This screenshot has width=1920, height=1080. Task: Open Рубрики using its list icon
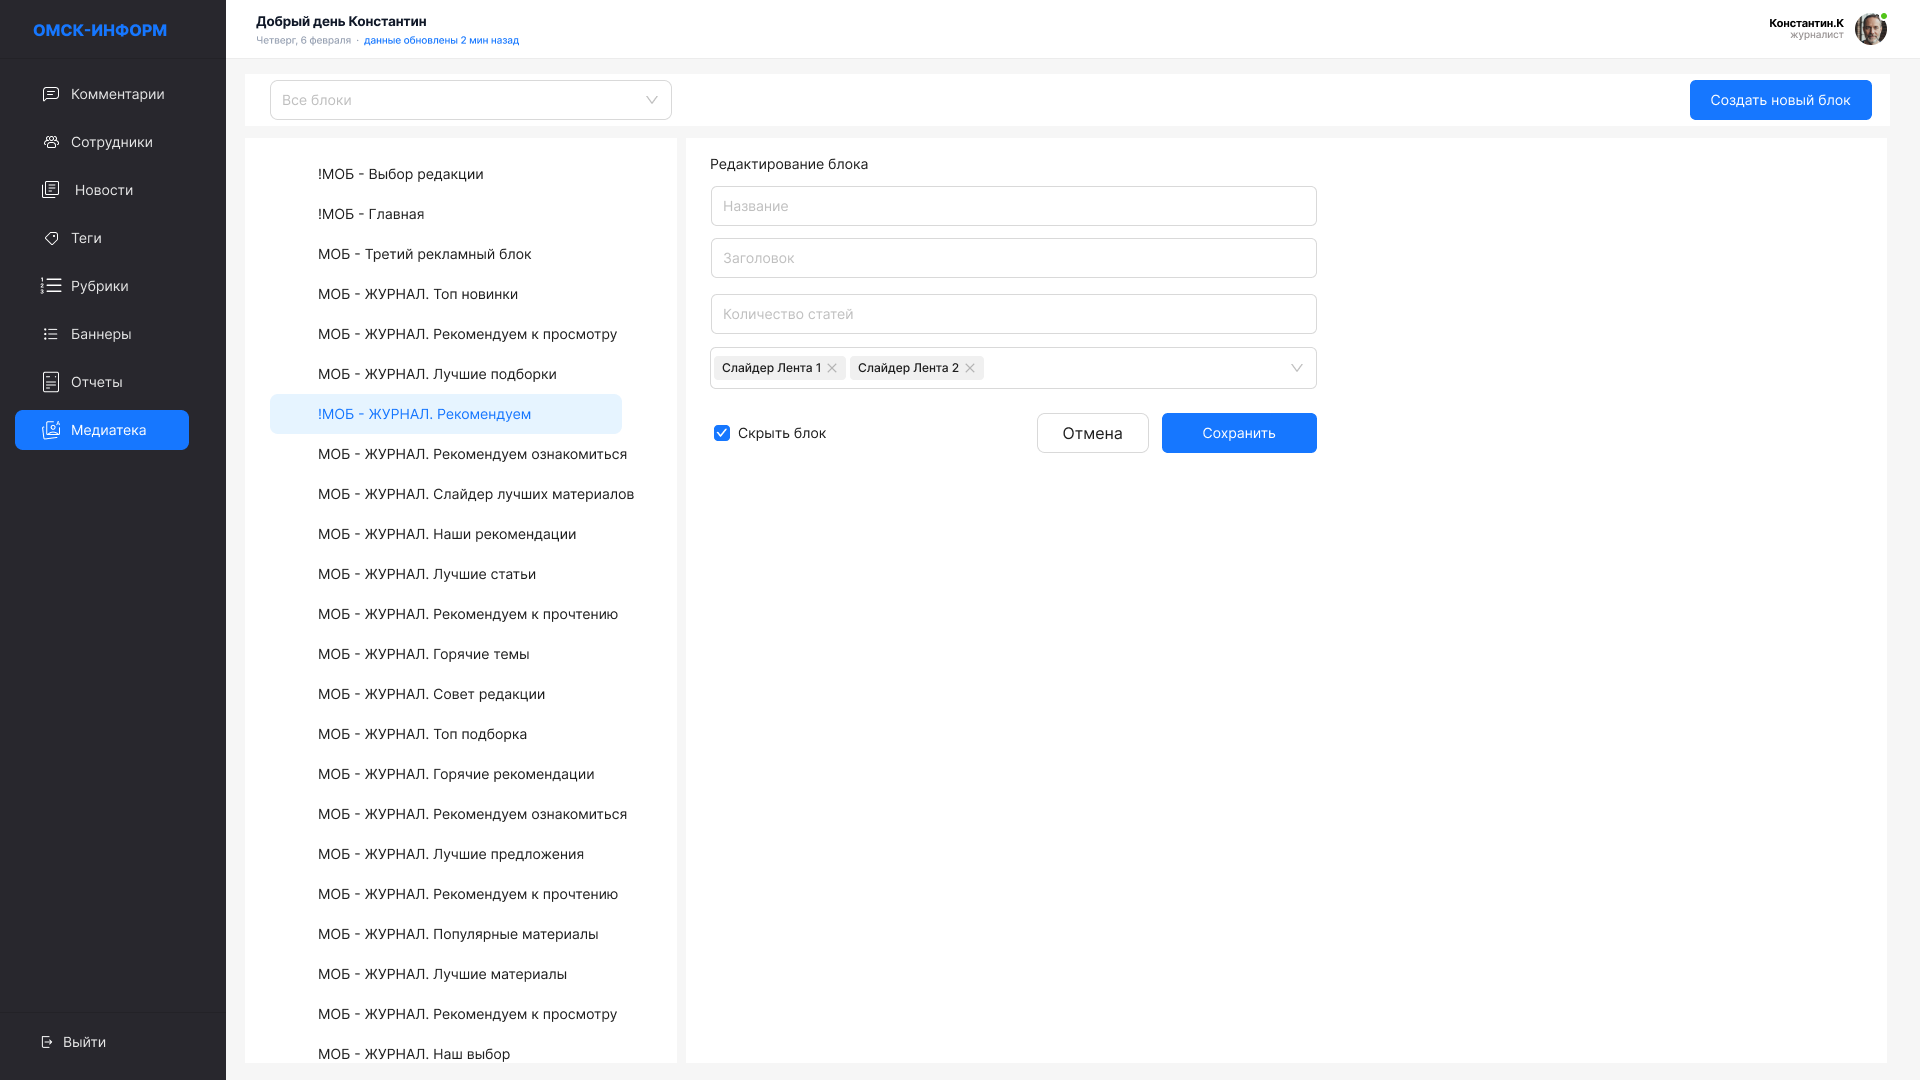[51, 285]
